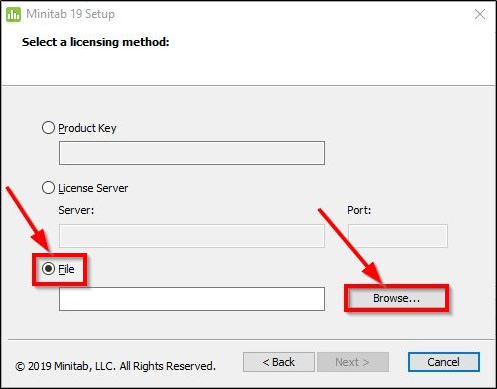This screenshot has height=389, width=497.
Task: Choose the File licensing option
Action: [48, 268]
